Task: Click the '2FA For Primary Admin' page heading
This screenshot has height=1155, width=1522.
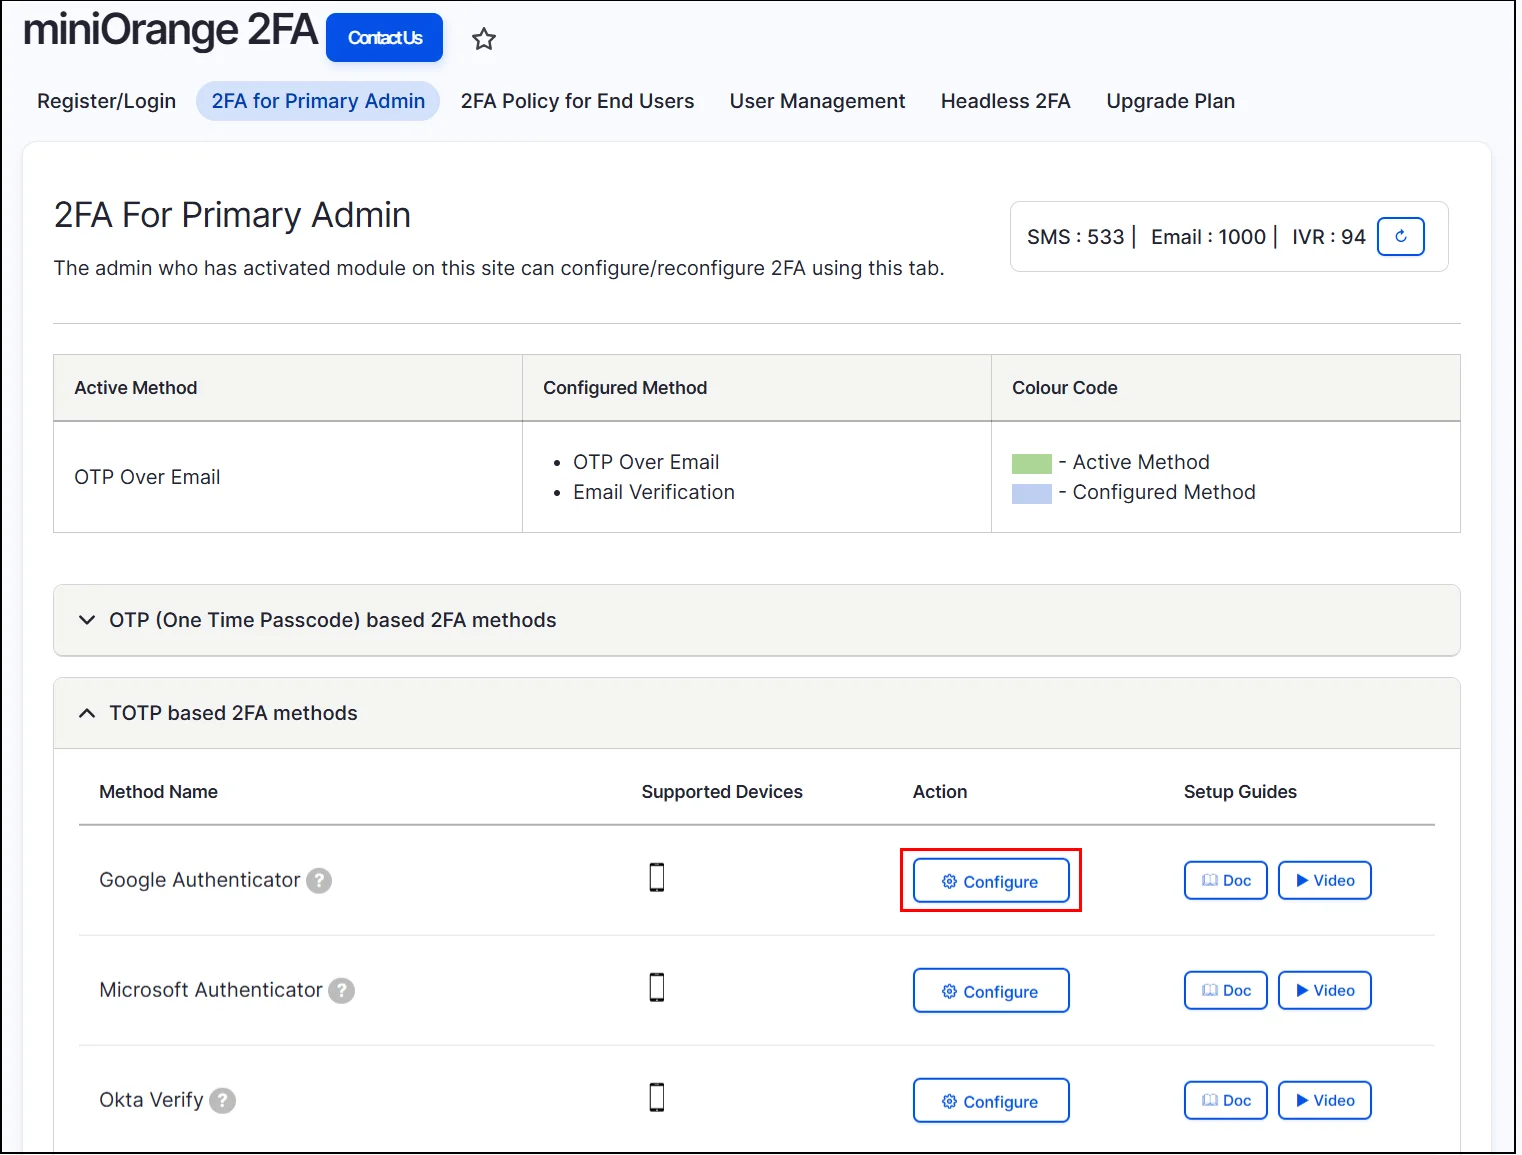Action: click(232, 215)
